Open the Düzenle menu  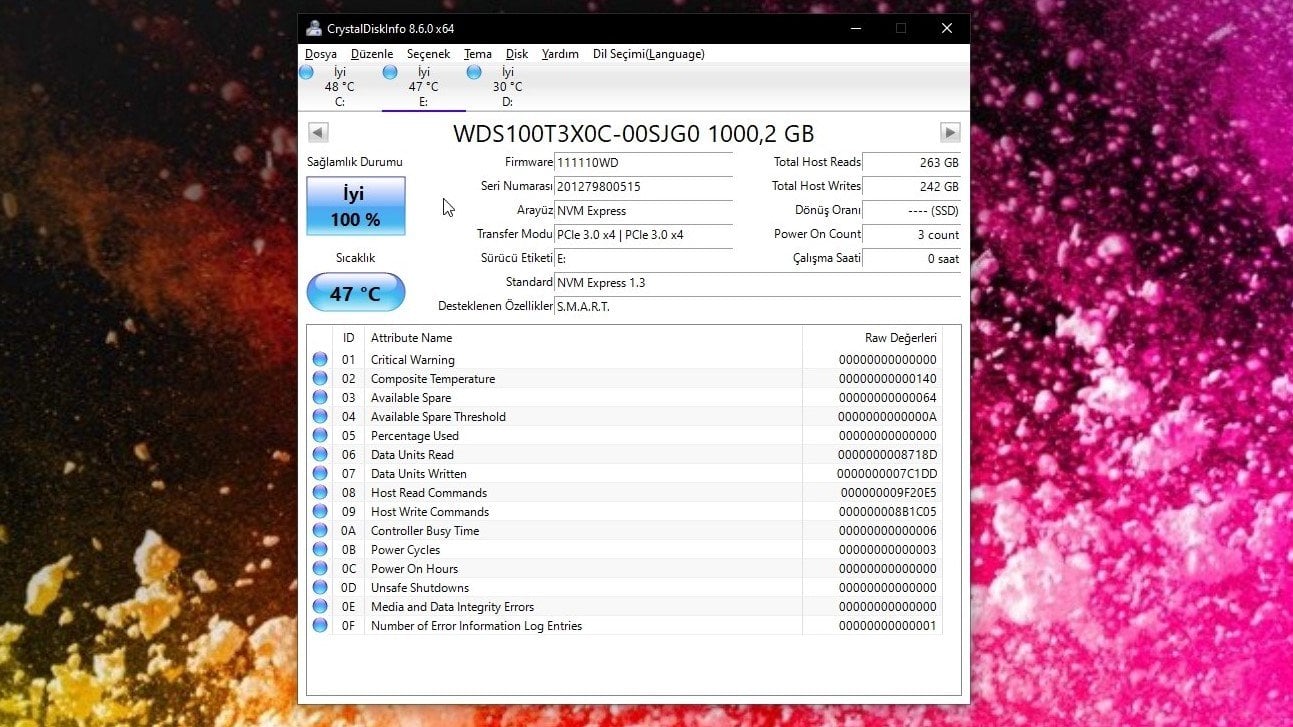coord(372,54)
